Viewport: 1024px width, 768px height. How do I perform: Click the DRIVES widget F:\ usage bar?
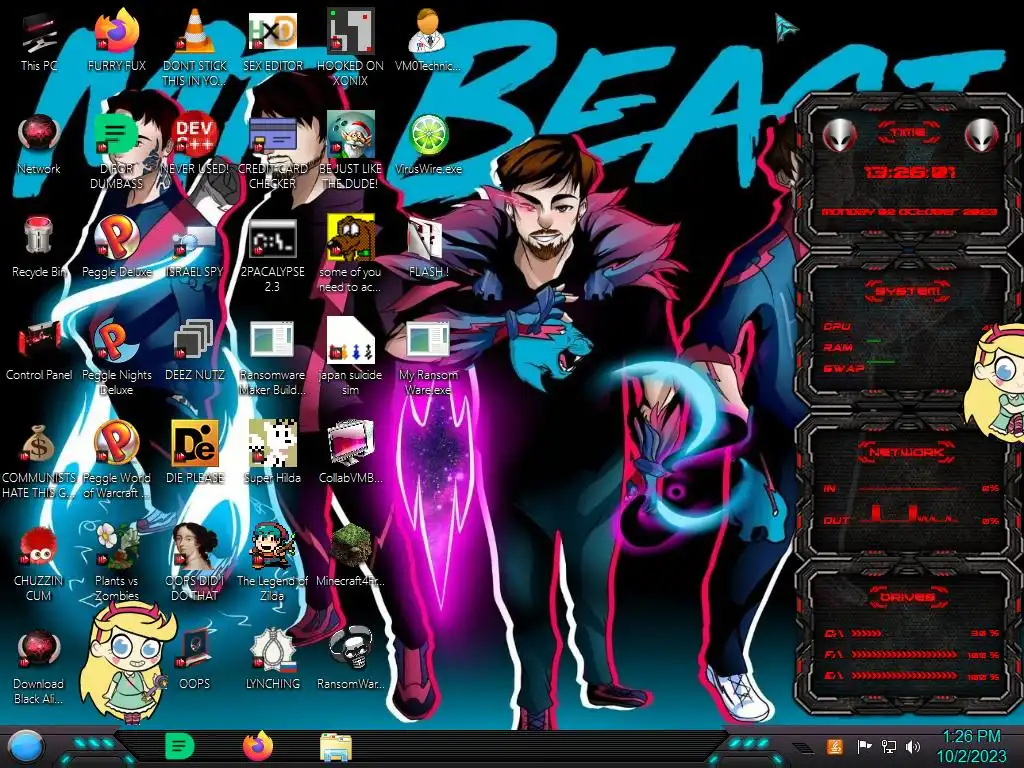[x=904, y=654]
